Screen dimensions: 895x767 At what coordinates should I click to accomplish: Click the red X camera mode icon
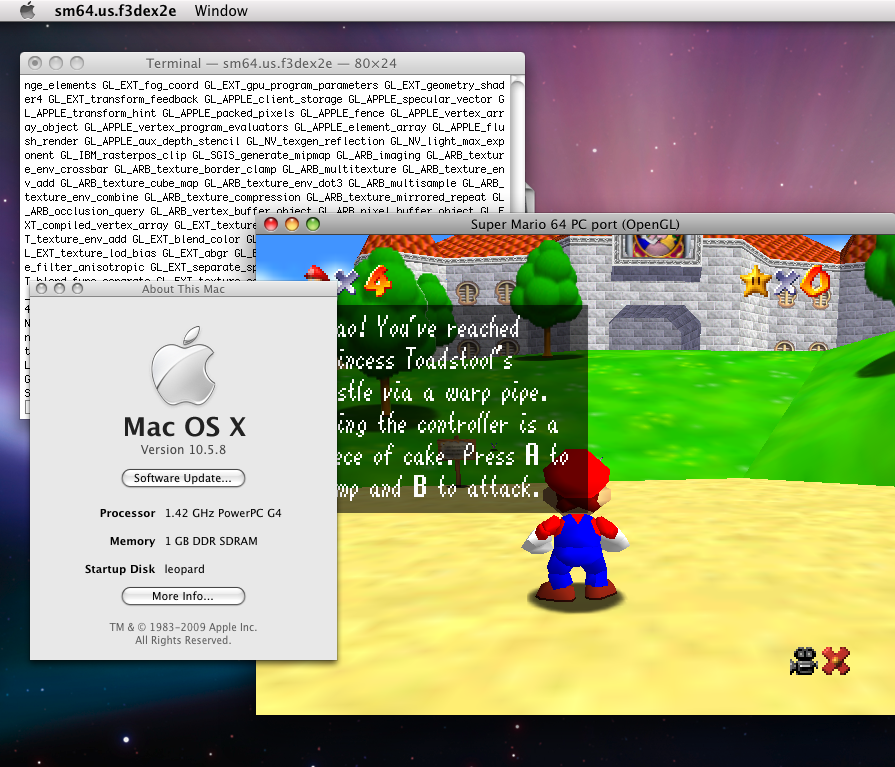pyautogui.click(x=836, y=661)
